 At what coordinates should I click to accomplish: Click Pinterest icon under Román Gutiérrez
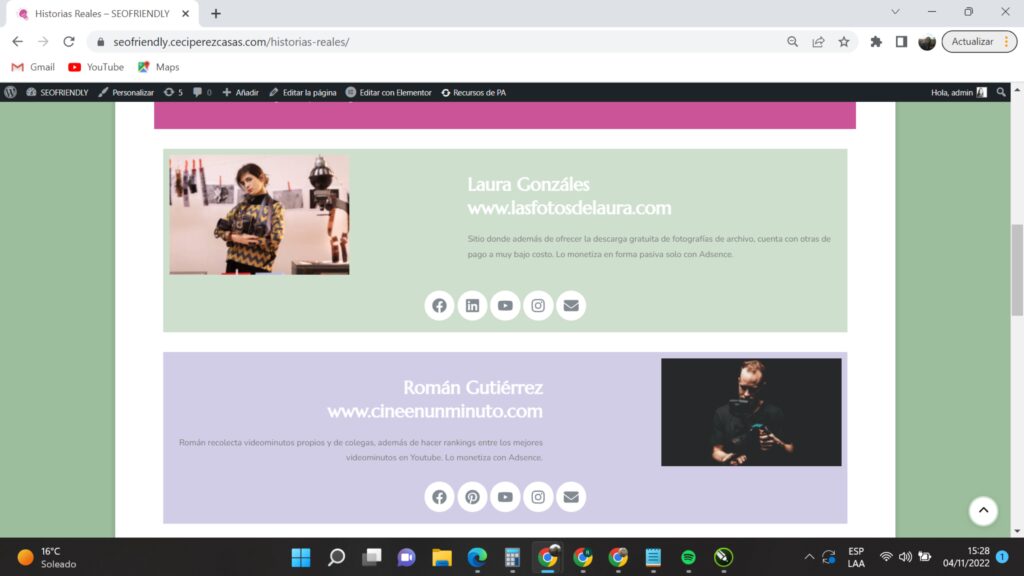472,497
